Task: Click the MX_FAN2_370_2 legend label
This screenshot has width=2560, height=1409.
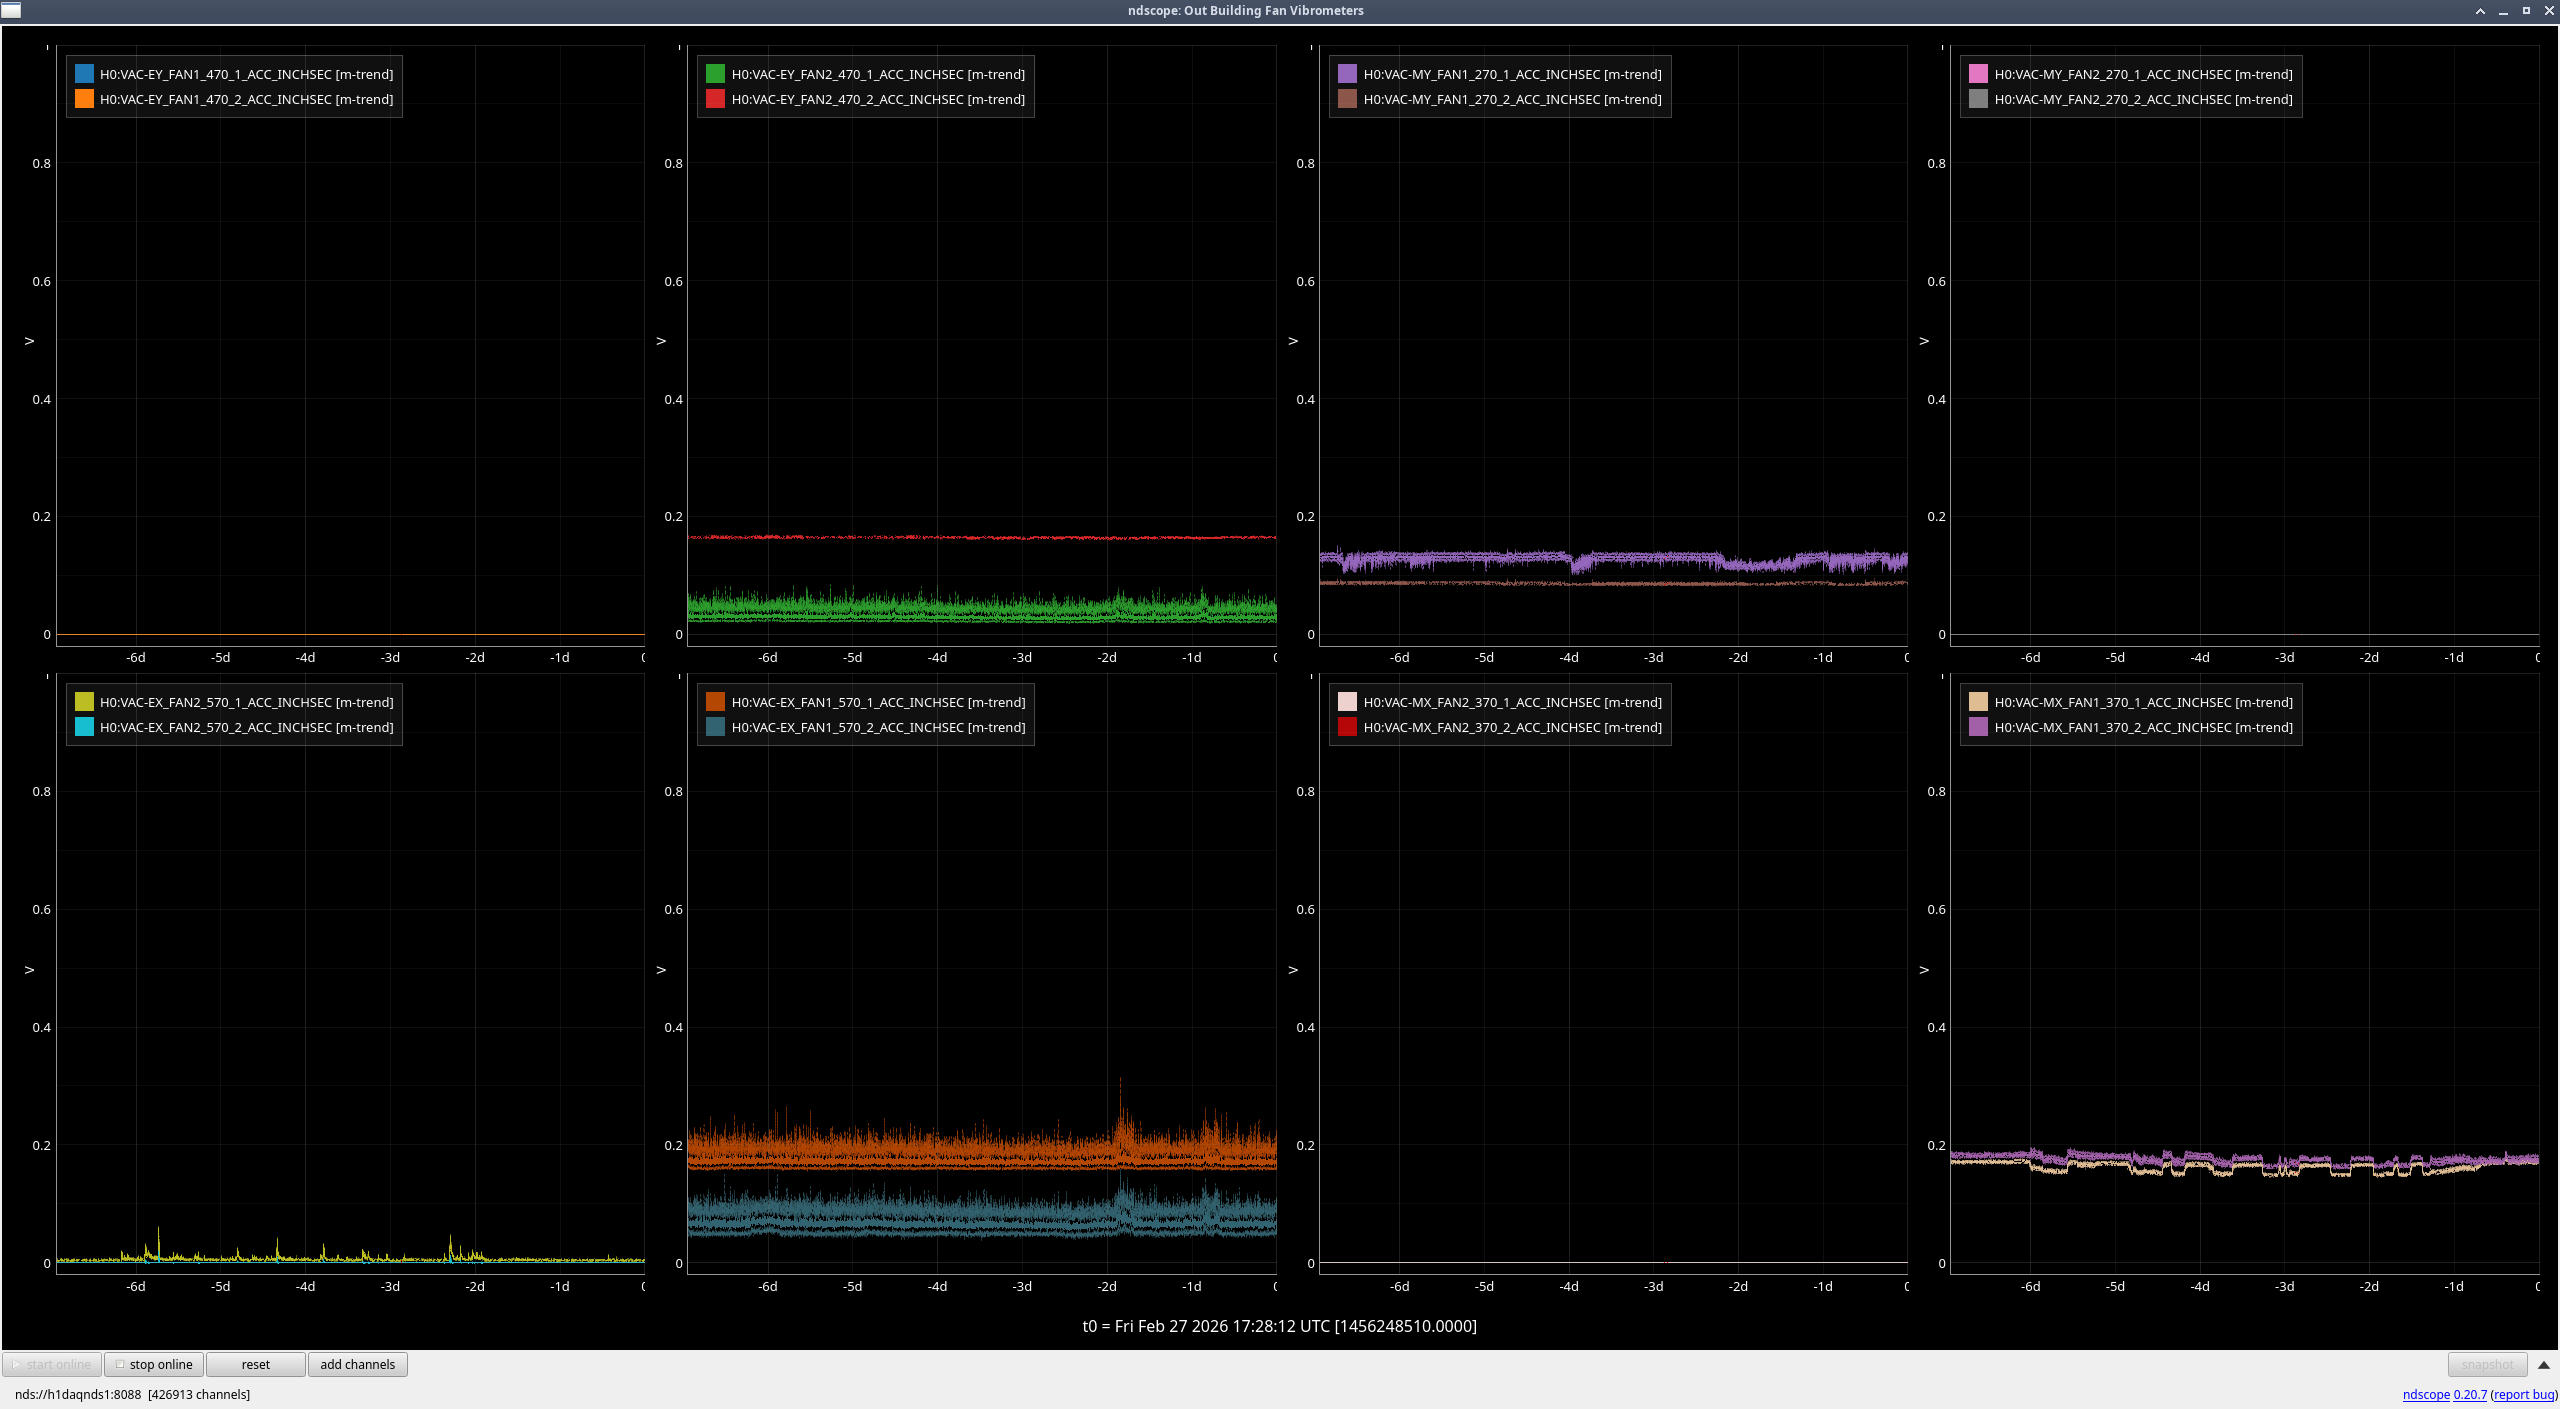Action: 1512,727
